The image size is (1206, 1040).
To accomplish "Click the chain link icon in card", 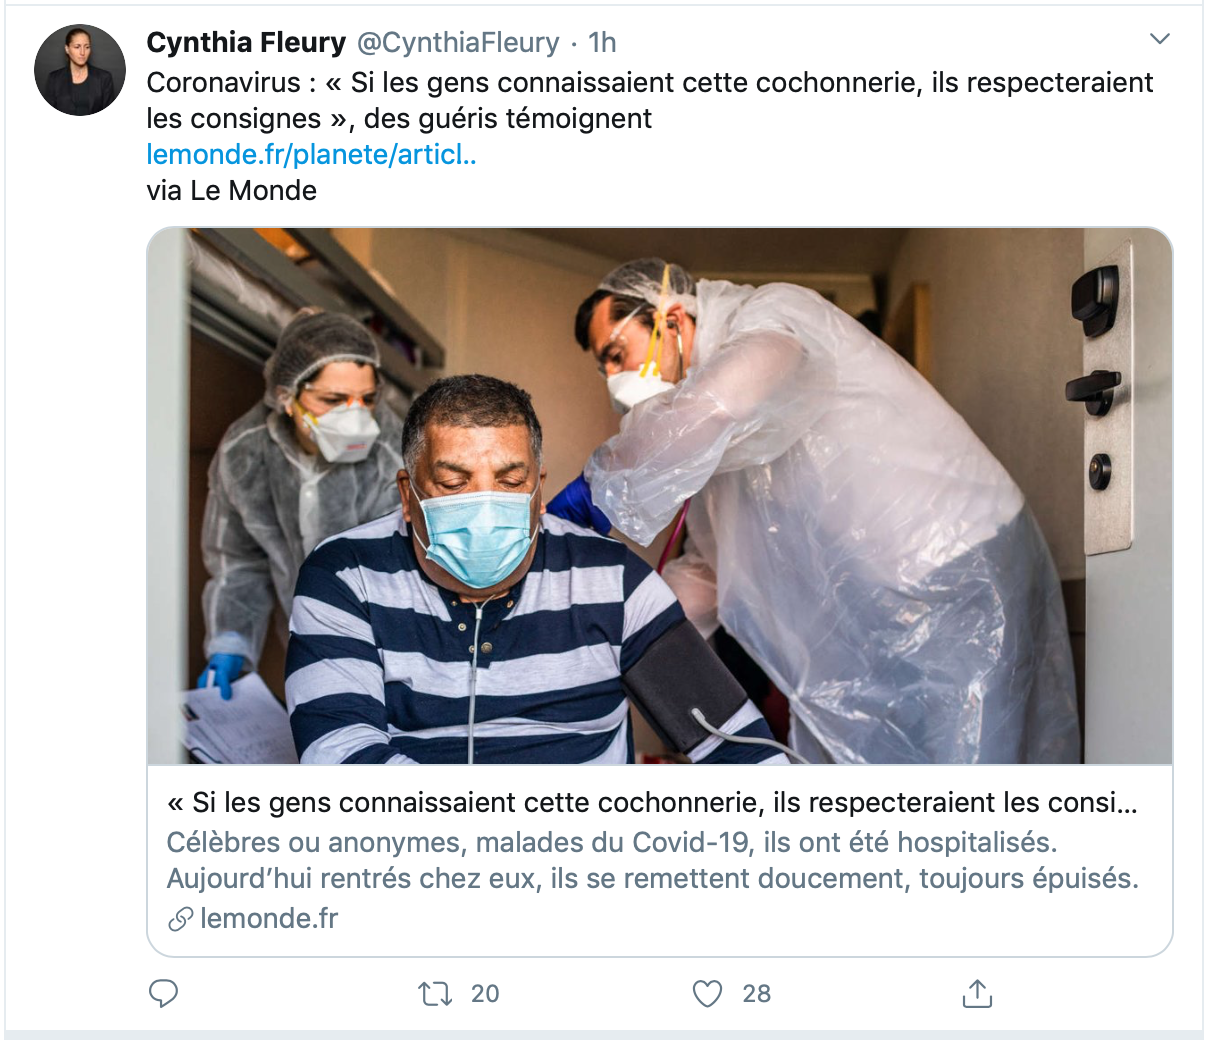I will [x=180, y=919].
